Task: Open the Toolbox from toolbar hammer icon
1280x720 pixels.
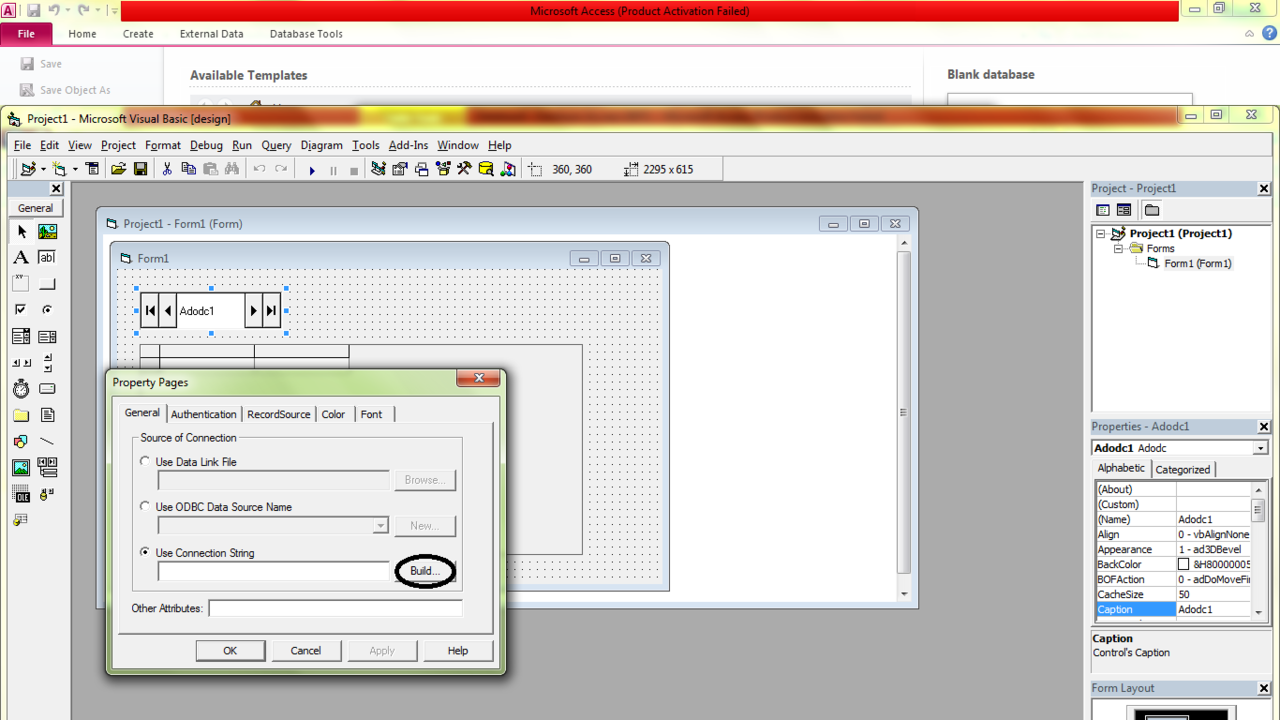Action: 464,169
